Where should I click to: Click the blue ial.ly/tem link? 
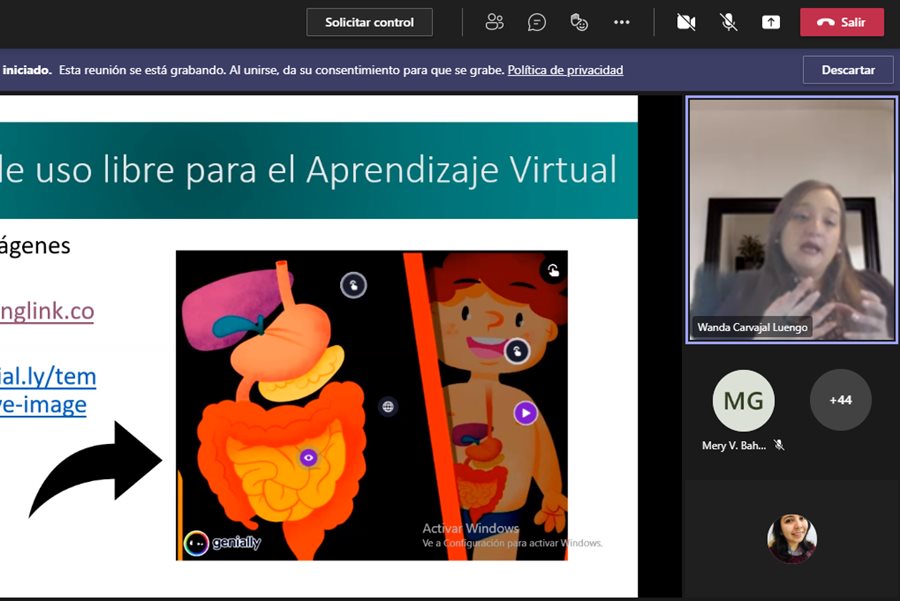48,377
